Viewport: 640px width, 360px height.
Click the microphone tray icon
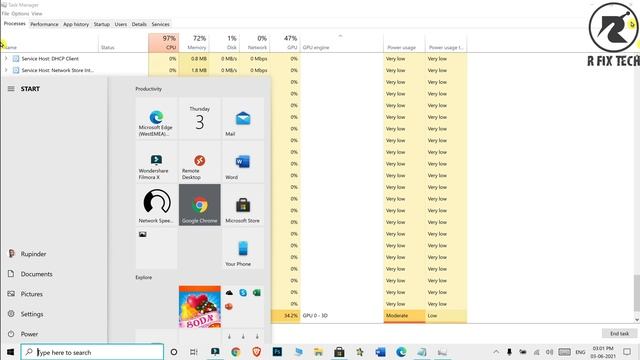[509, 352]
